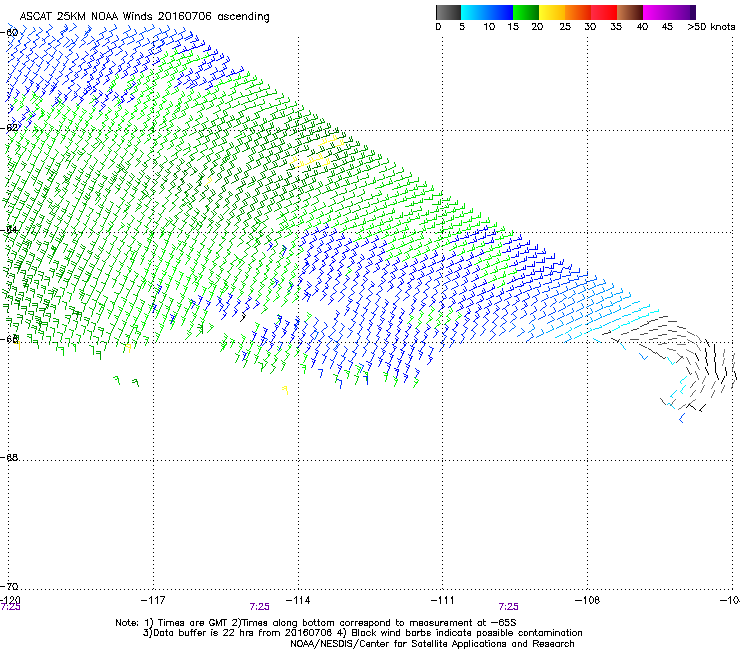Viewport: 740px width, 650px height.
Task: Click the title 'ASCAT 25KM NOAA Winds 20160706 ascending'
Action: [x=144, y=16]
